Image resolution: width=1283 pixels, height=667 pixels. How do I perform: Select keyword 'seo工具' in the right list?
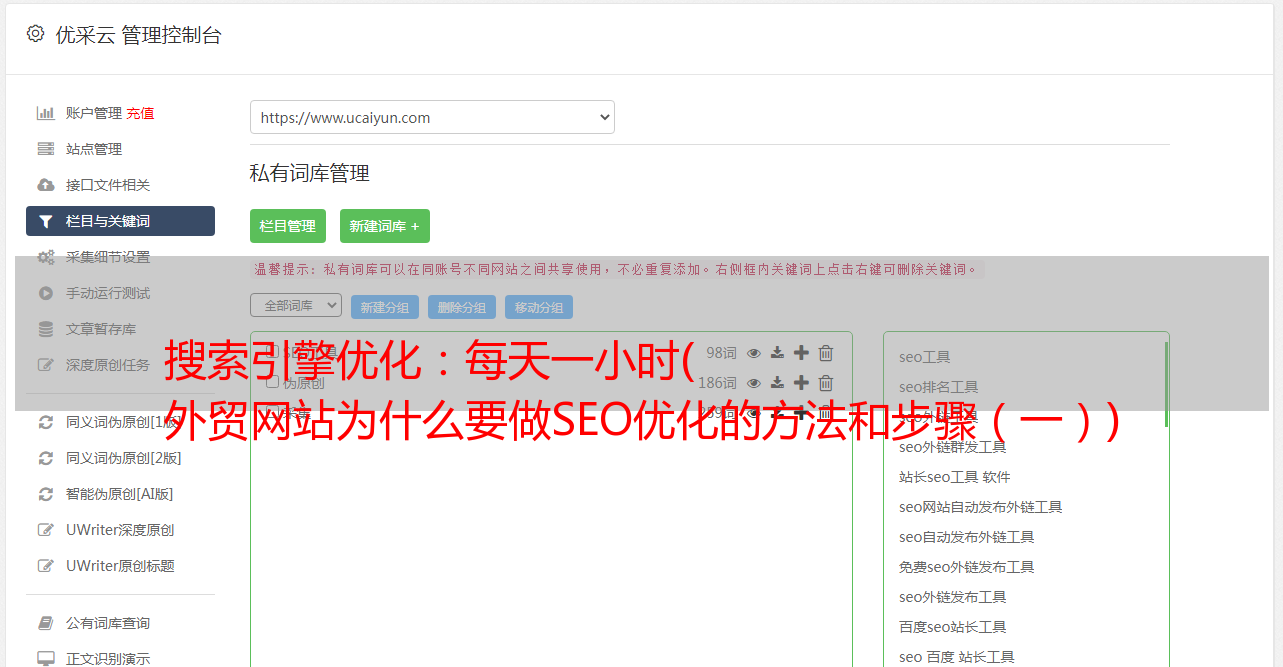click(x=925, y=357)
